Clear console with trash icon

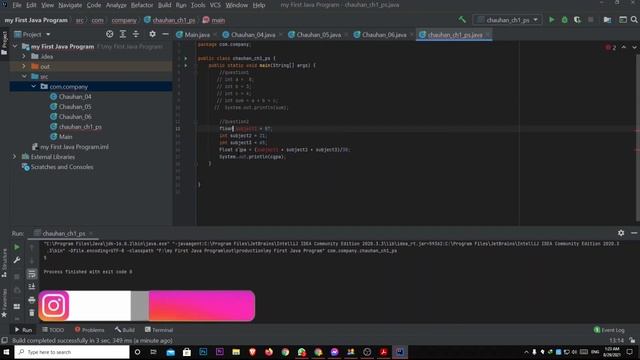[31, 313]
